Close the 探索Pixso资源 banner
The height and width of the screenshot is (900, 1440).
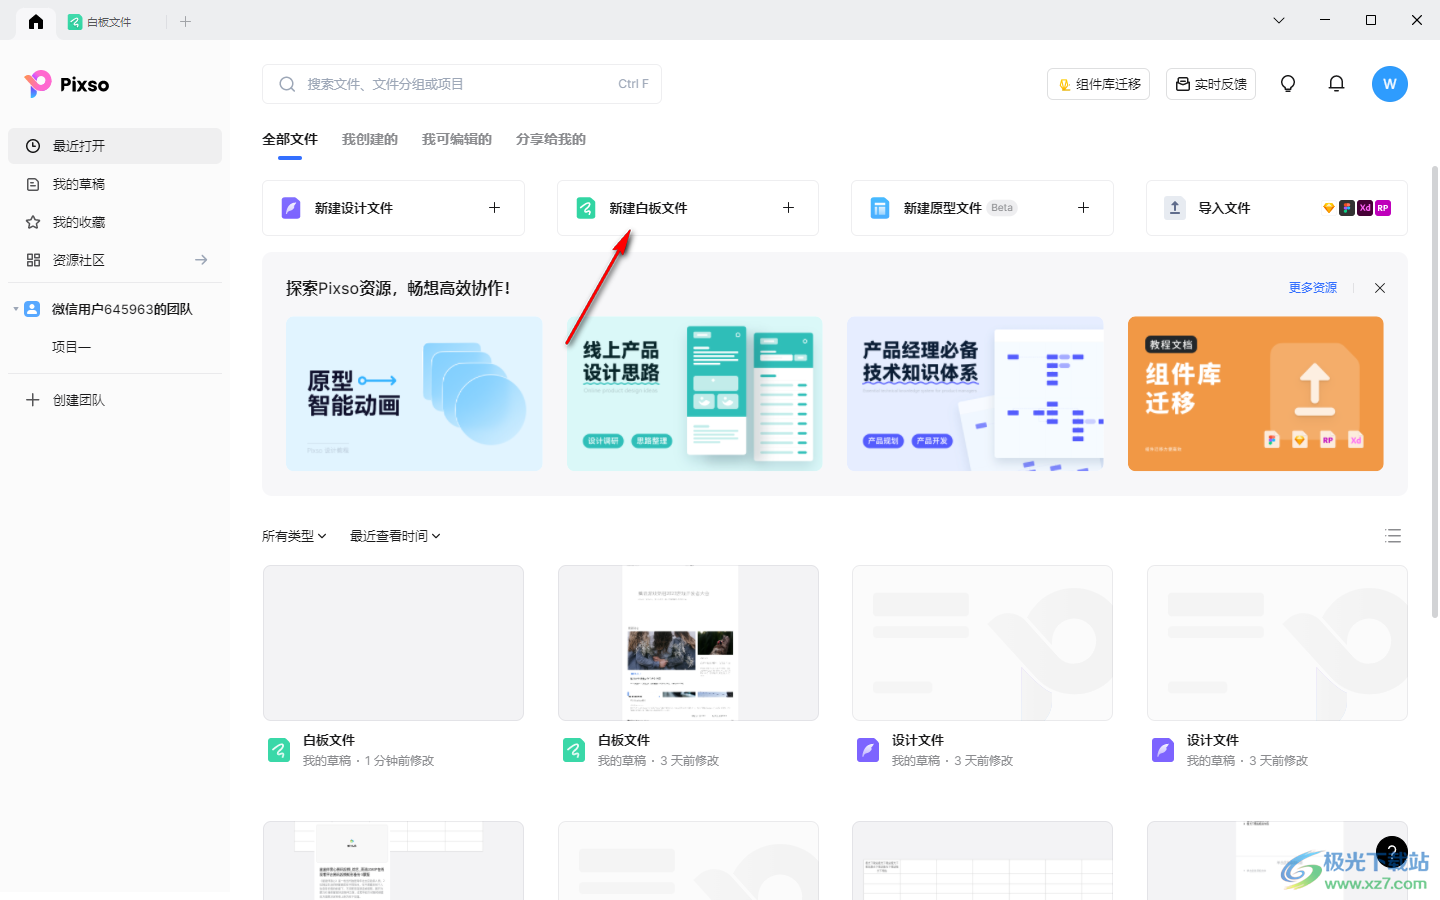point(1380,288)
